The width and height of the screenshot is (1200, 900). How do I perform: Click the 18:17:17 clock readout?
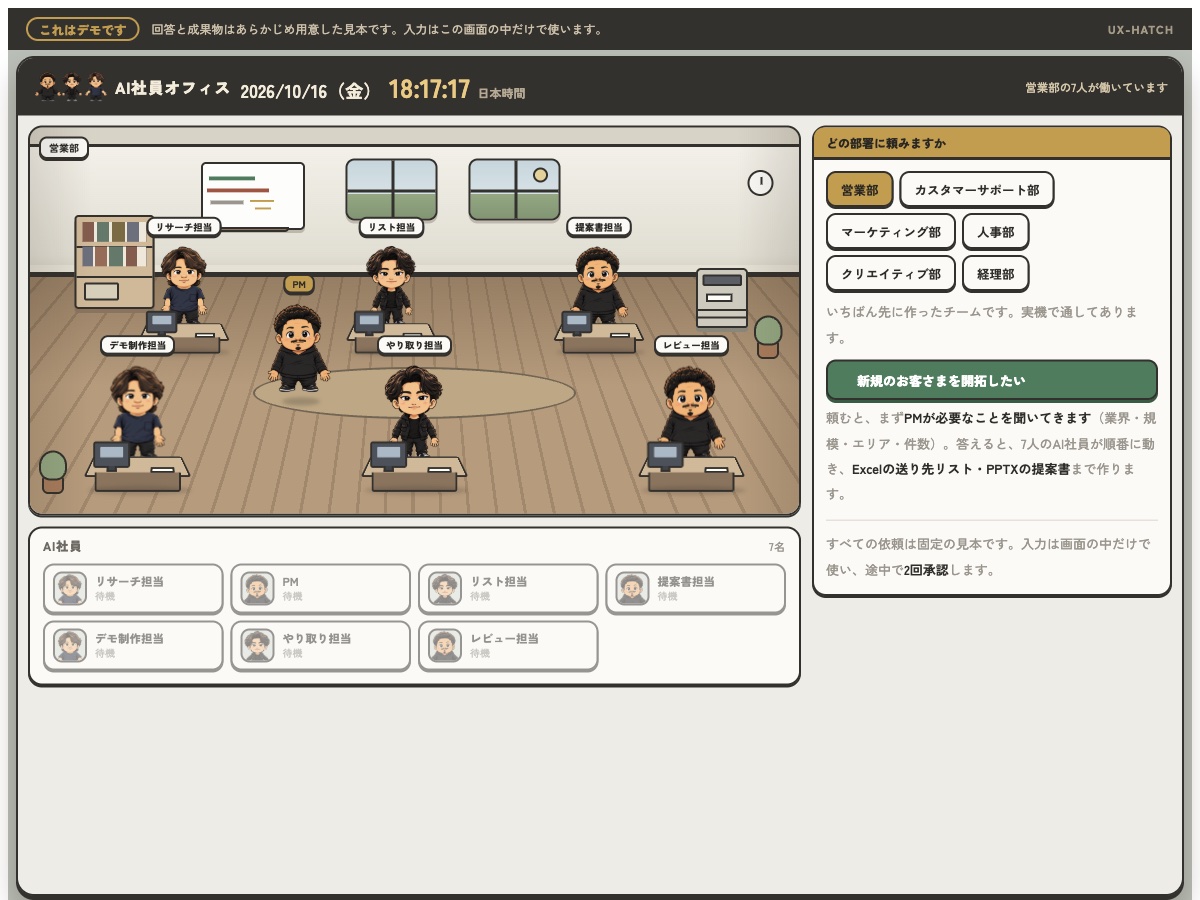(429, 90)
